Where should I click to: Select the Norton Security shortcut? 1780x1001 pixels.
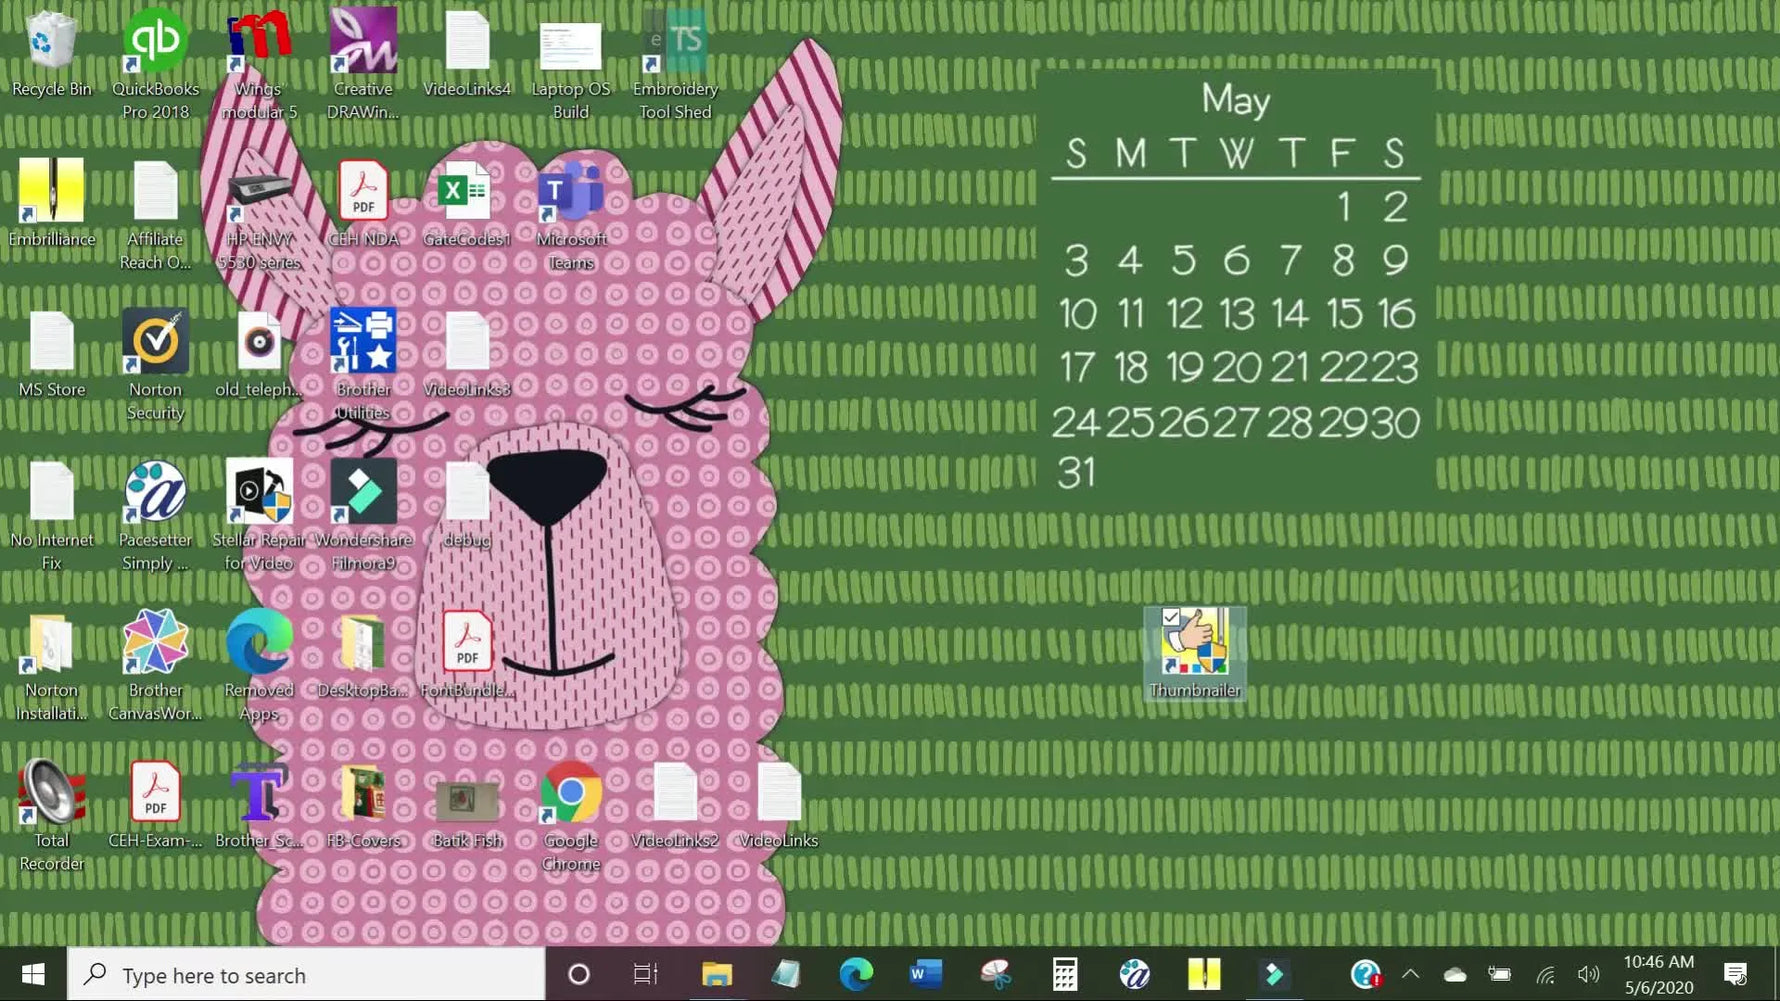(155, 343)
